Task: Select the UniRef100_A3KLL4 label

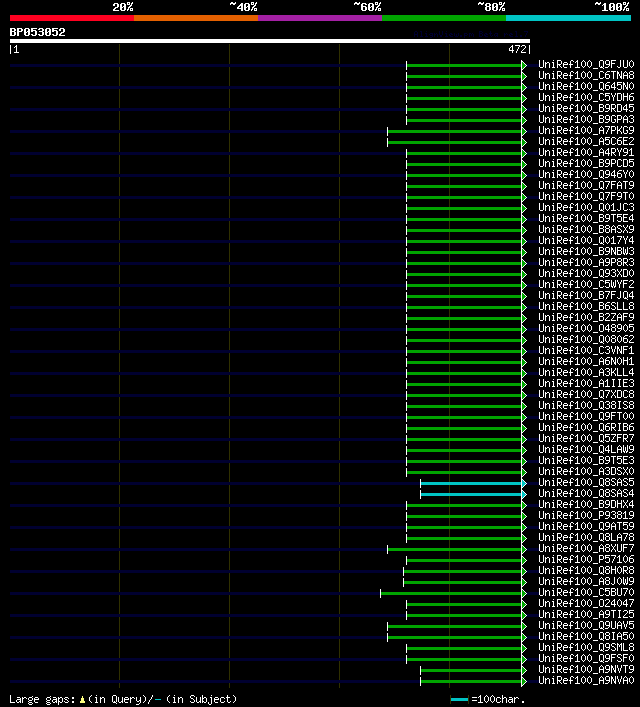Action: [x=586, y=372]
